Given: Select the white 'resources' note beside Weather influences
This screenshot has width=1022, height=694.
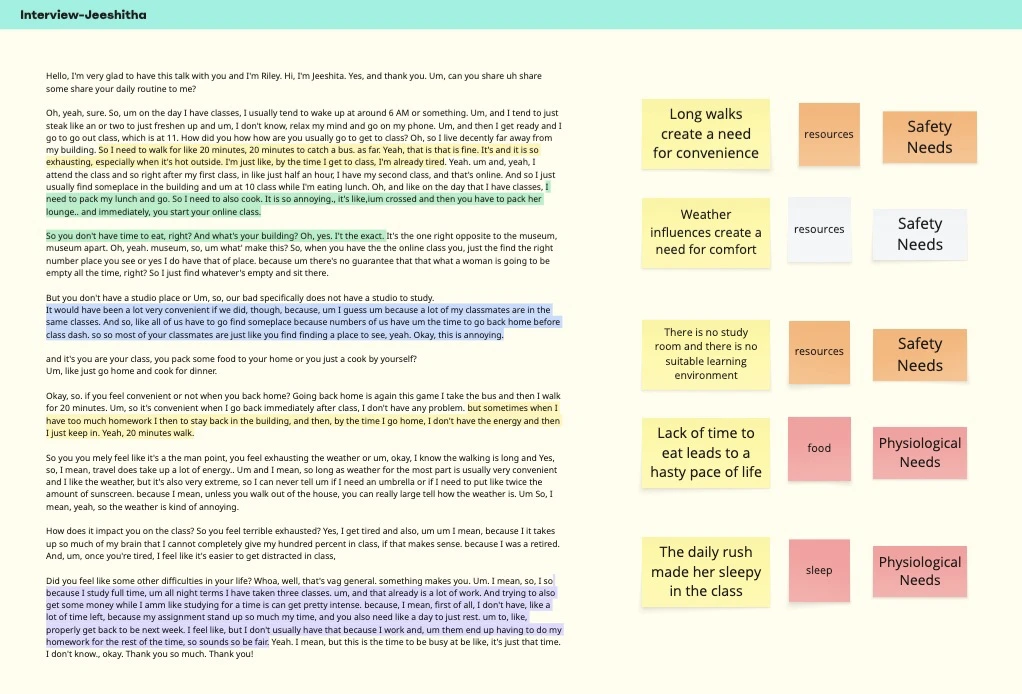Looking at the screenshot, I should click(x=819, y=229).
